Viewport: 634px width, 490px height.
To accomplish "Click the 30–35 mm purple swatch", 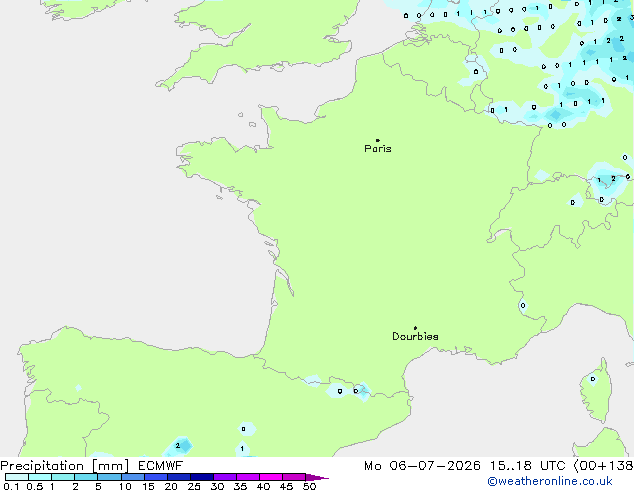I will 225,477.
